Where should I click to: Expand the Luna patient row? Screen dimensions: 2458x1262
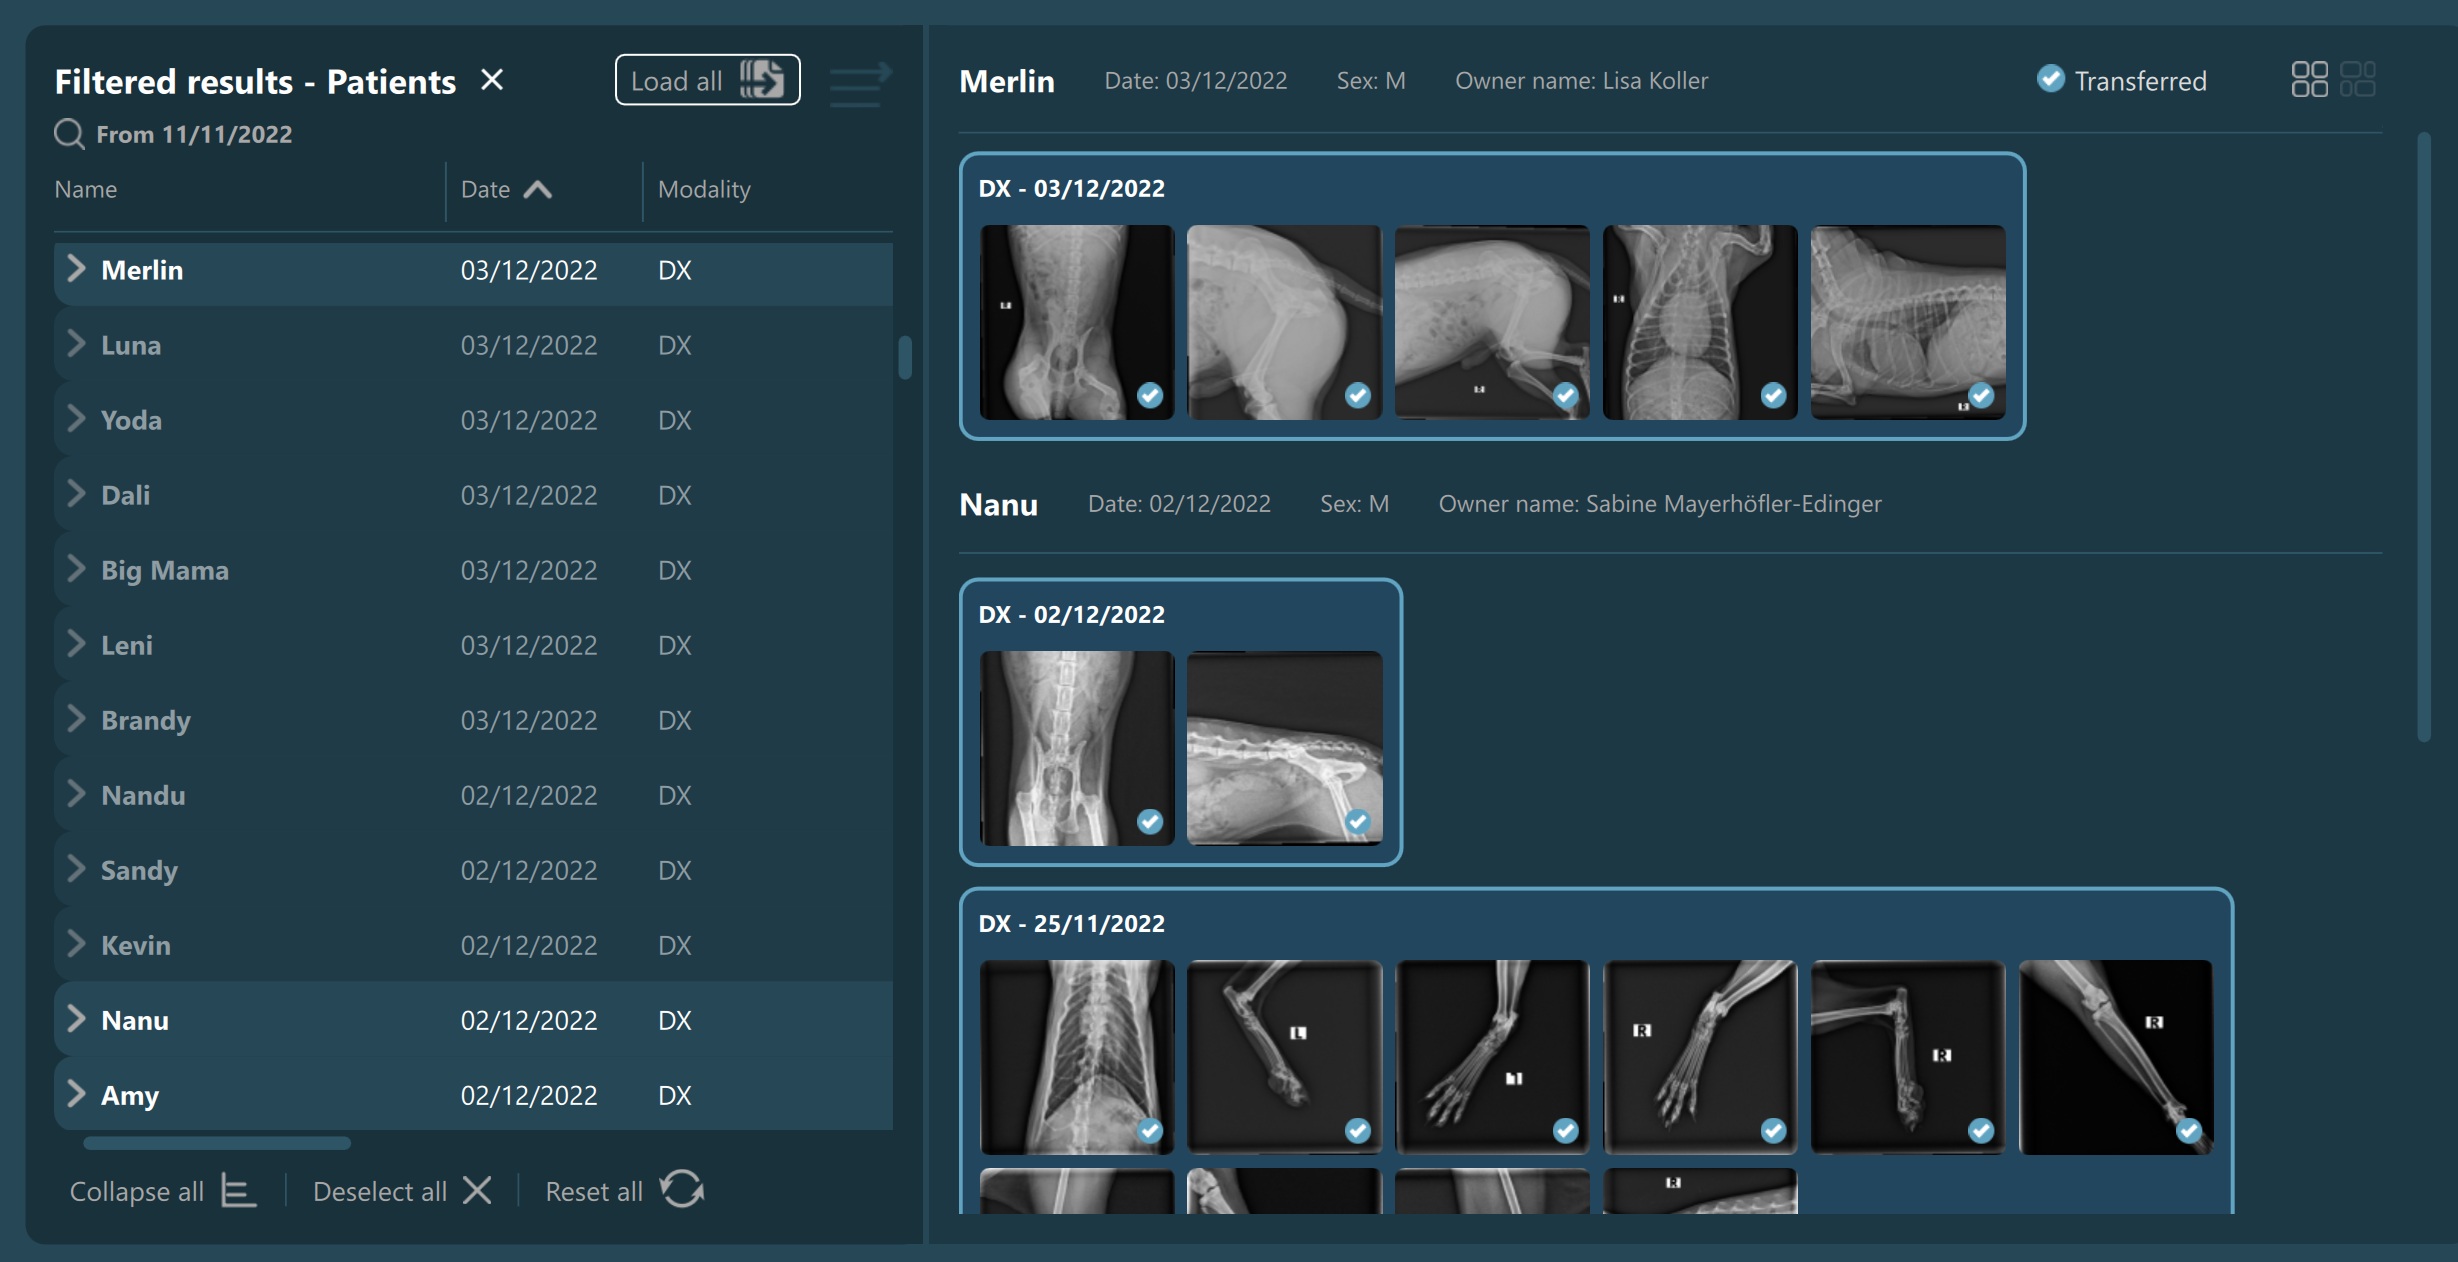(76, 345)
